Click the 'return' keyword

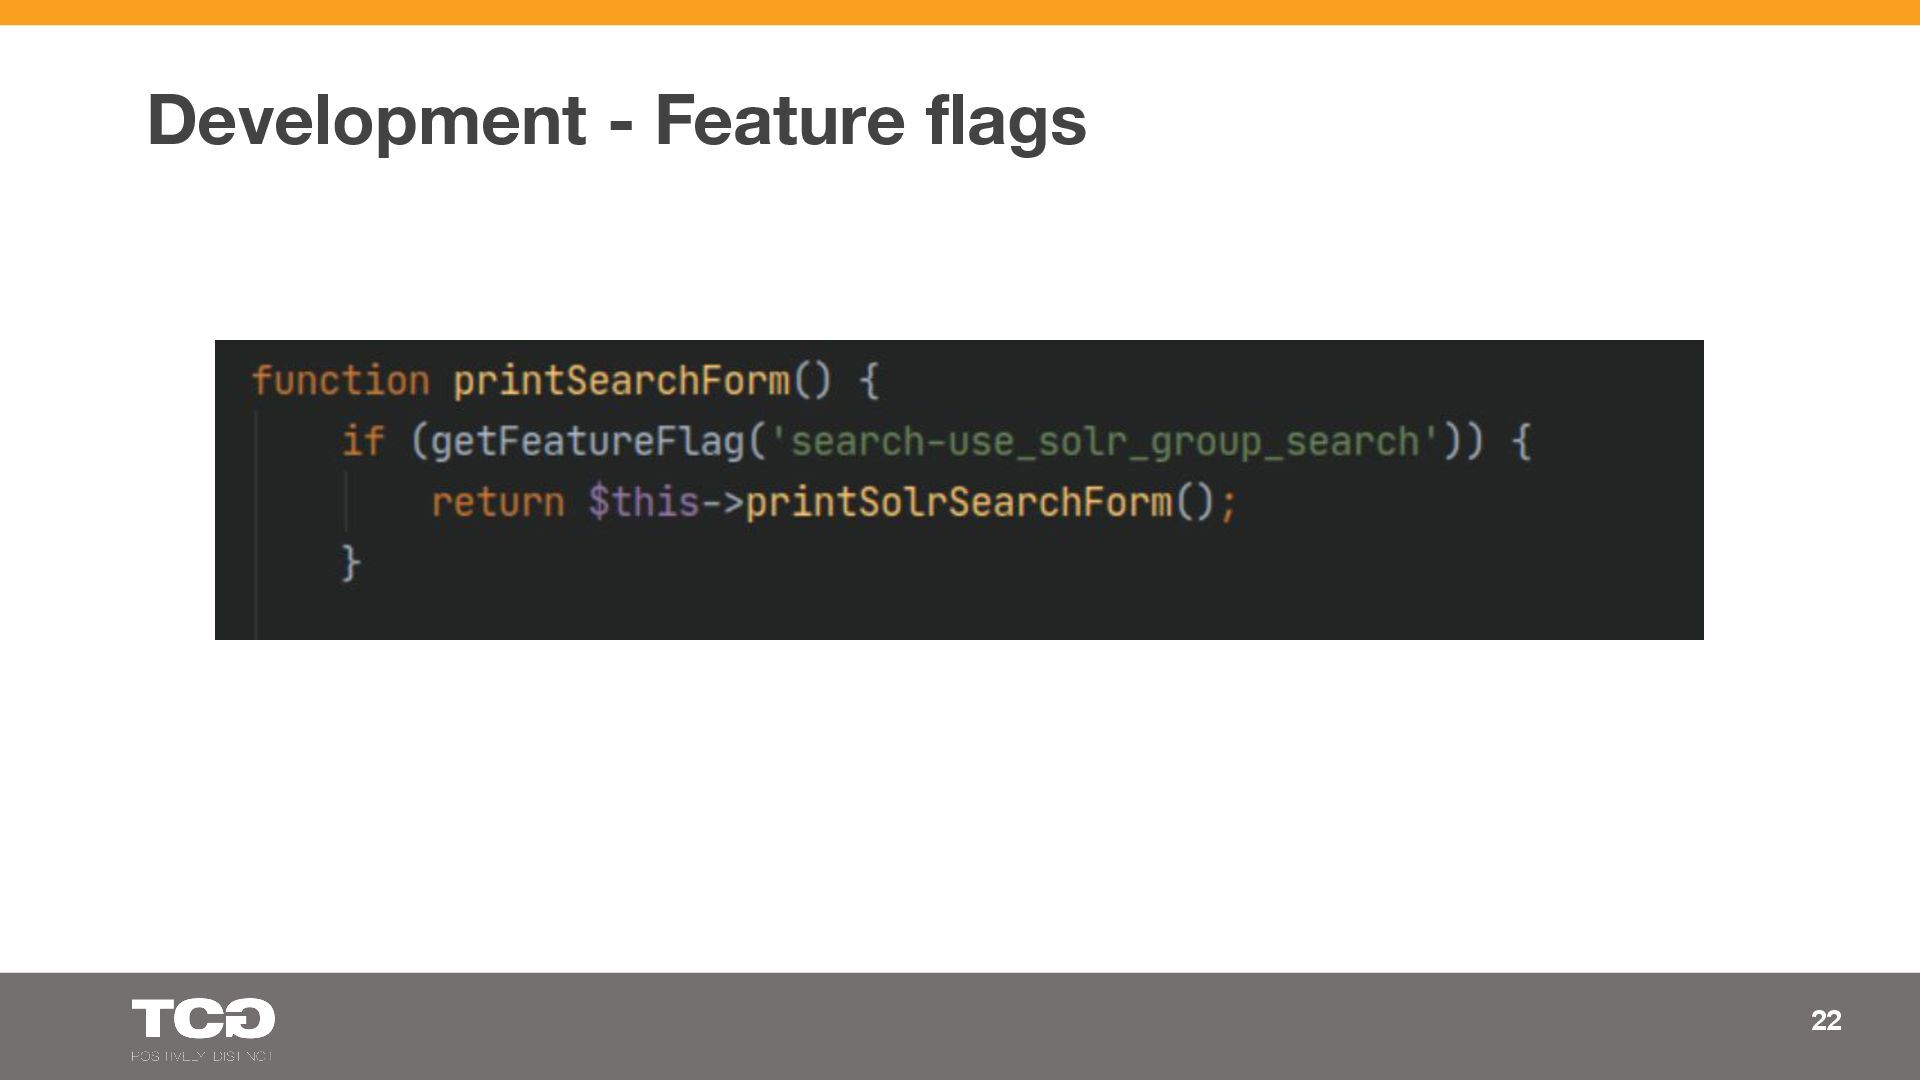click(x=498, y=502)
